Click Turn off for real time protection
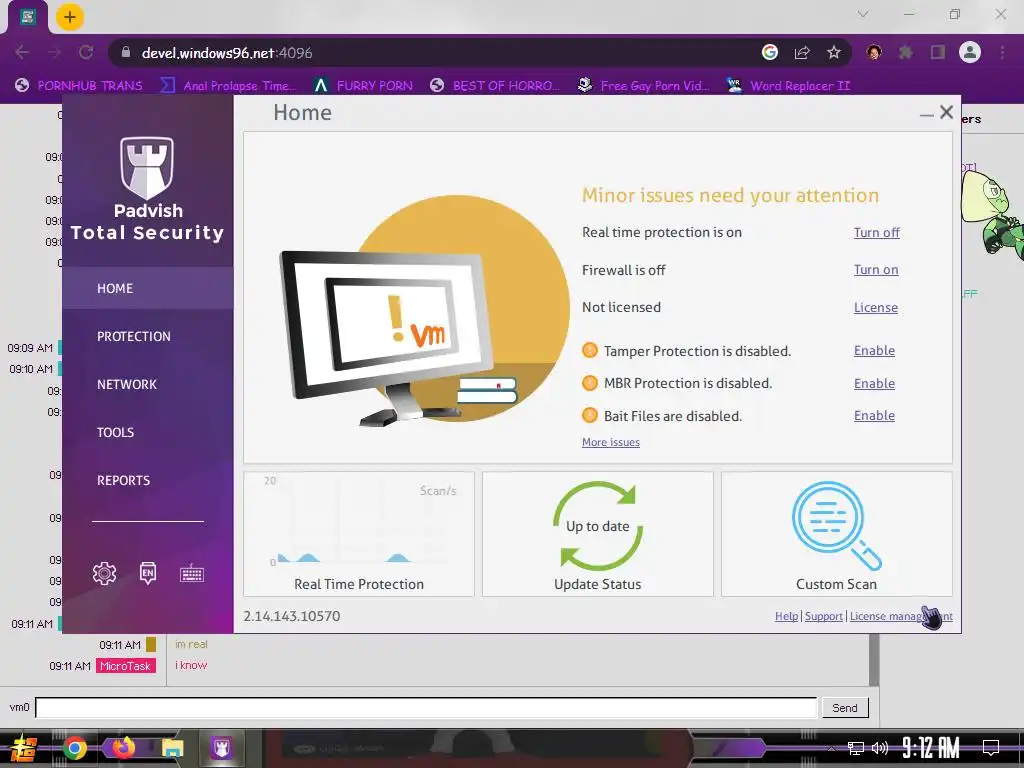This screenshot has width=1024, height=768. 876,232
